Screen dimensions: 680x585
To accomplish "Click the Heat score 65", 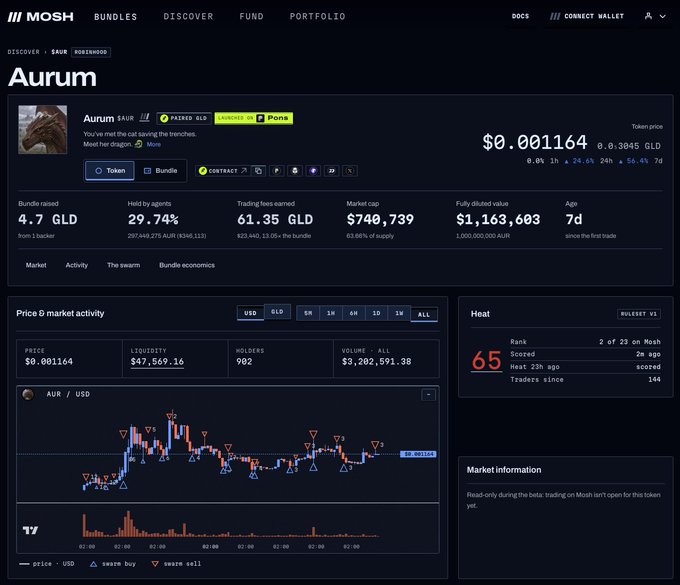I will 487,360.
